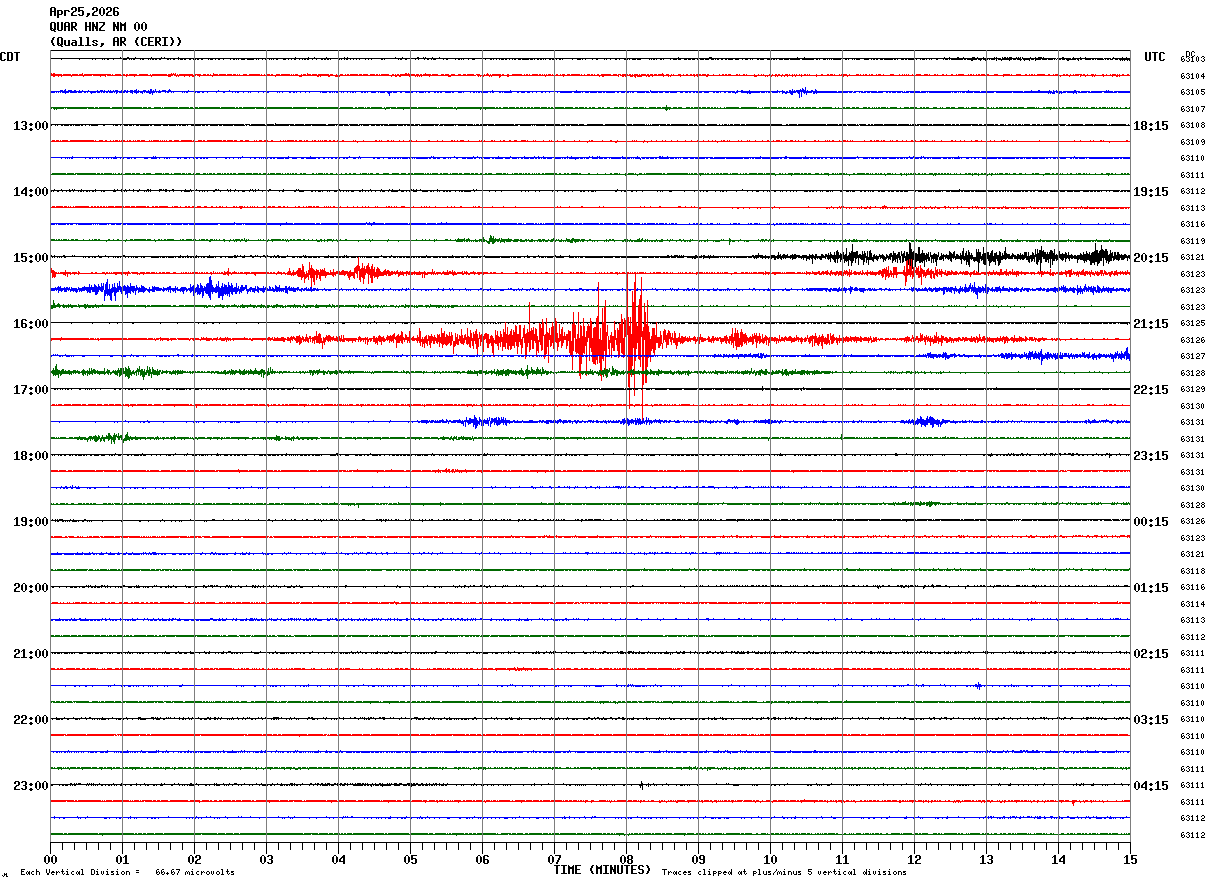Click the large red earthquake waveform peak
Viewport: 1210px width, 886px height.
632,338
